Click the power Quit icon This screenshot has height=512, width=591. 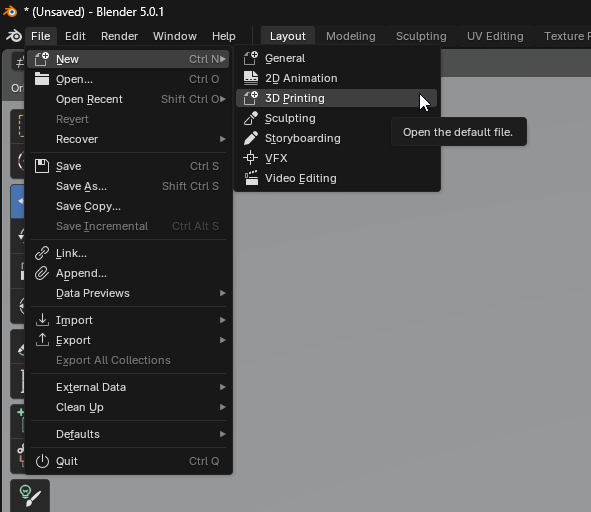tap(42, 461)
